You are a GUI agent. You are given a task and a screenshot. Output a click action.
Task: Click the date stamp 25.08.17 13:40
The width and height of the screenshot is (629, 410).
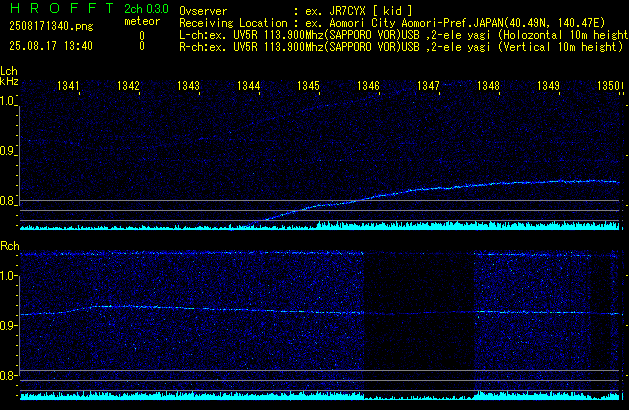51,46
